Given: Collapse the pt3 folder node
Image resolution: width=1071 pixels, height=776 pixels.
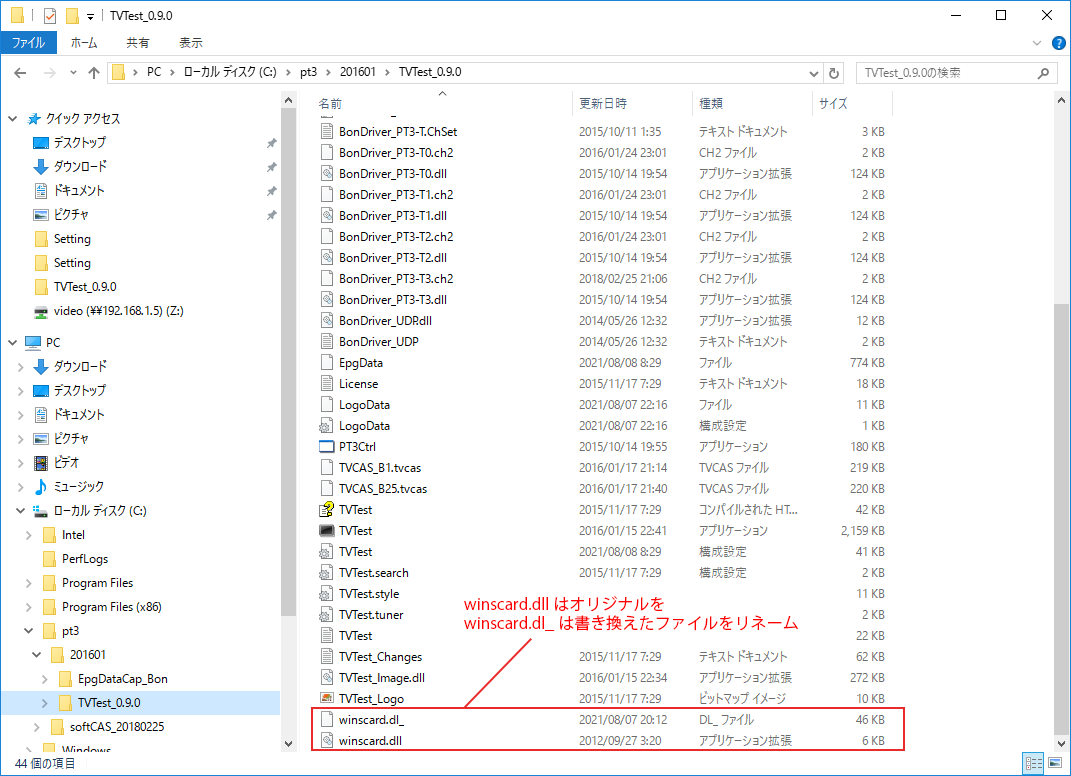Looking at the screenshot, I should point(29,630).
